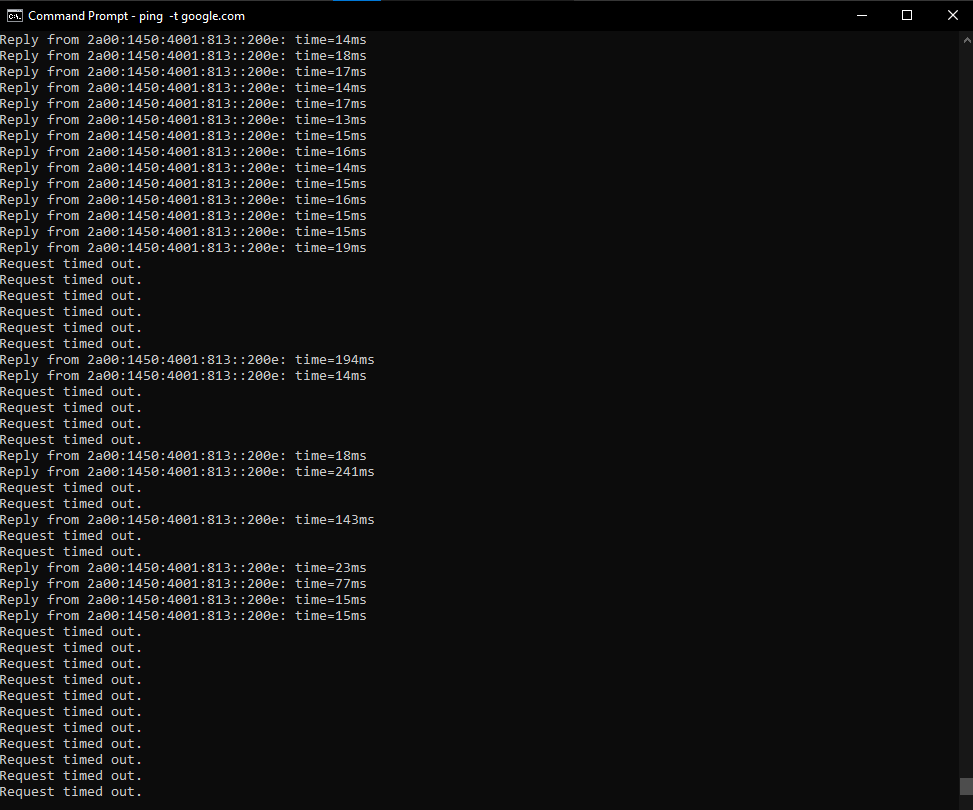Viewport: 973px width, 810px height.
Task: Click the title text 'ping -t google.com'
Action: (191, 16)
